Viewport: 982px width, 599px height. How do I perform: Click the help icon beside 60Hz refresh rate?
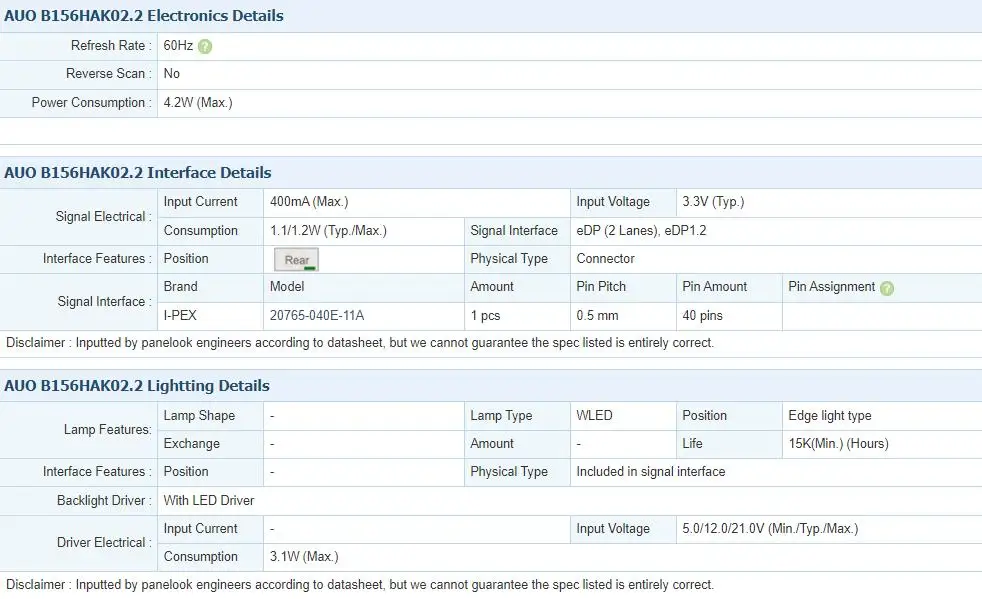tap(205, 46)
